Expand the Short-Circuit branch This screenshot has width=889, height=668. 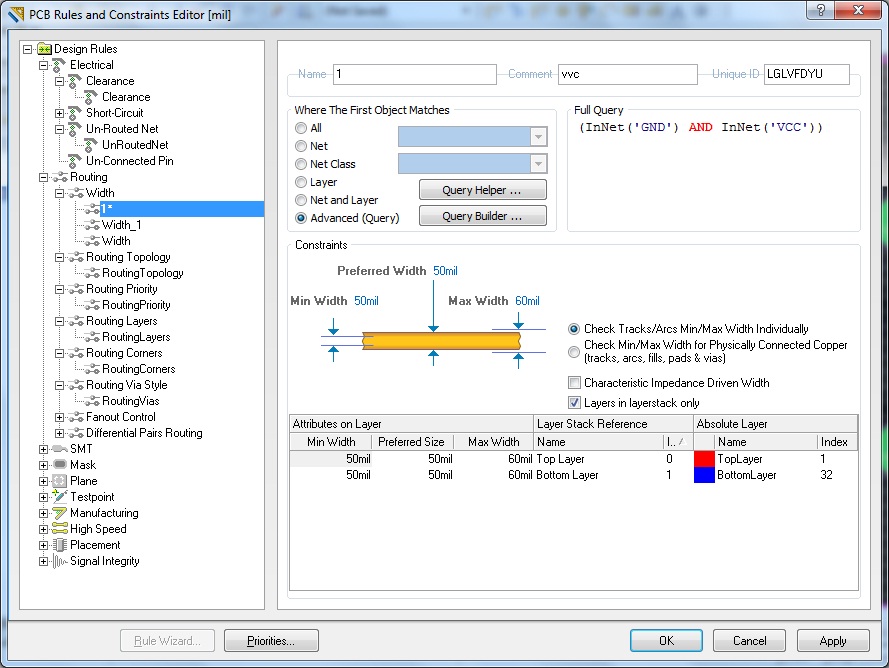tap(60, 113)
